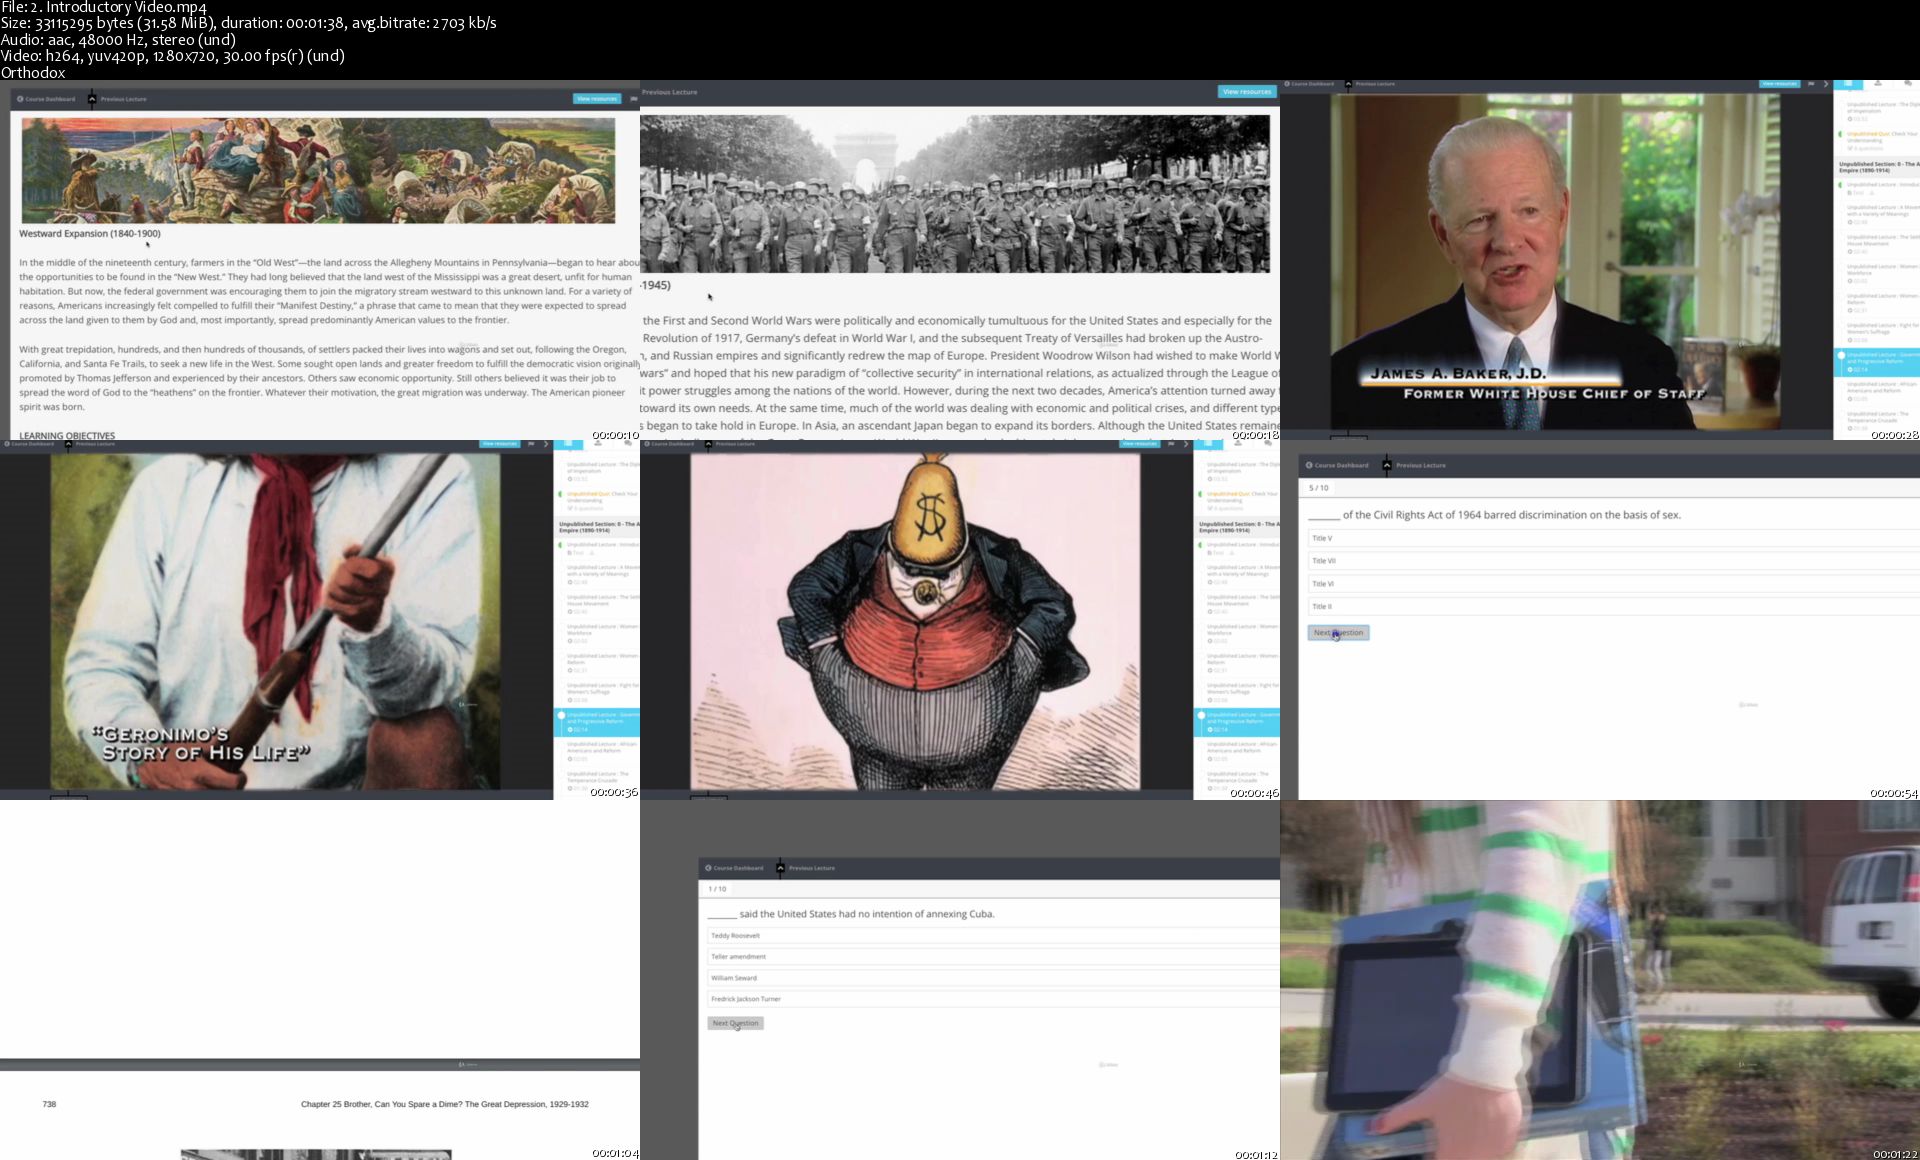This screenshot has width=1920, height=1160.
Task: Select highlighted lecture item in Geronimo frame sidebar
Action: pyautogui.click(x=598, y=722)
